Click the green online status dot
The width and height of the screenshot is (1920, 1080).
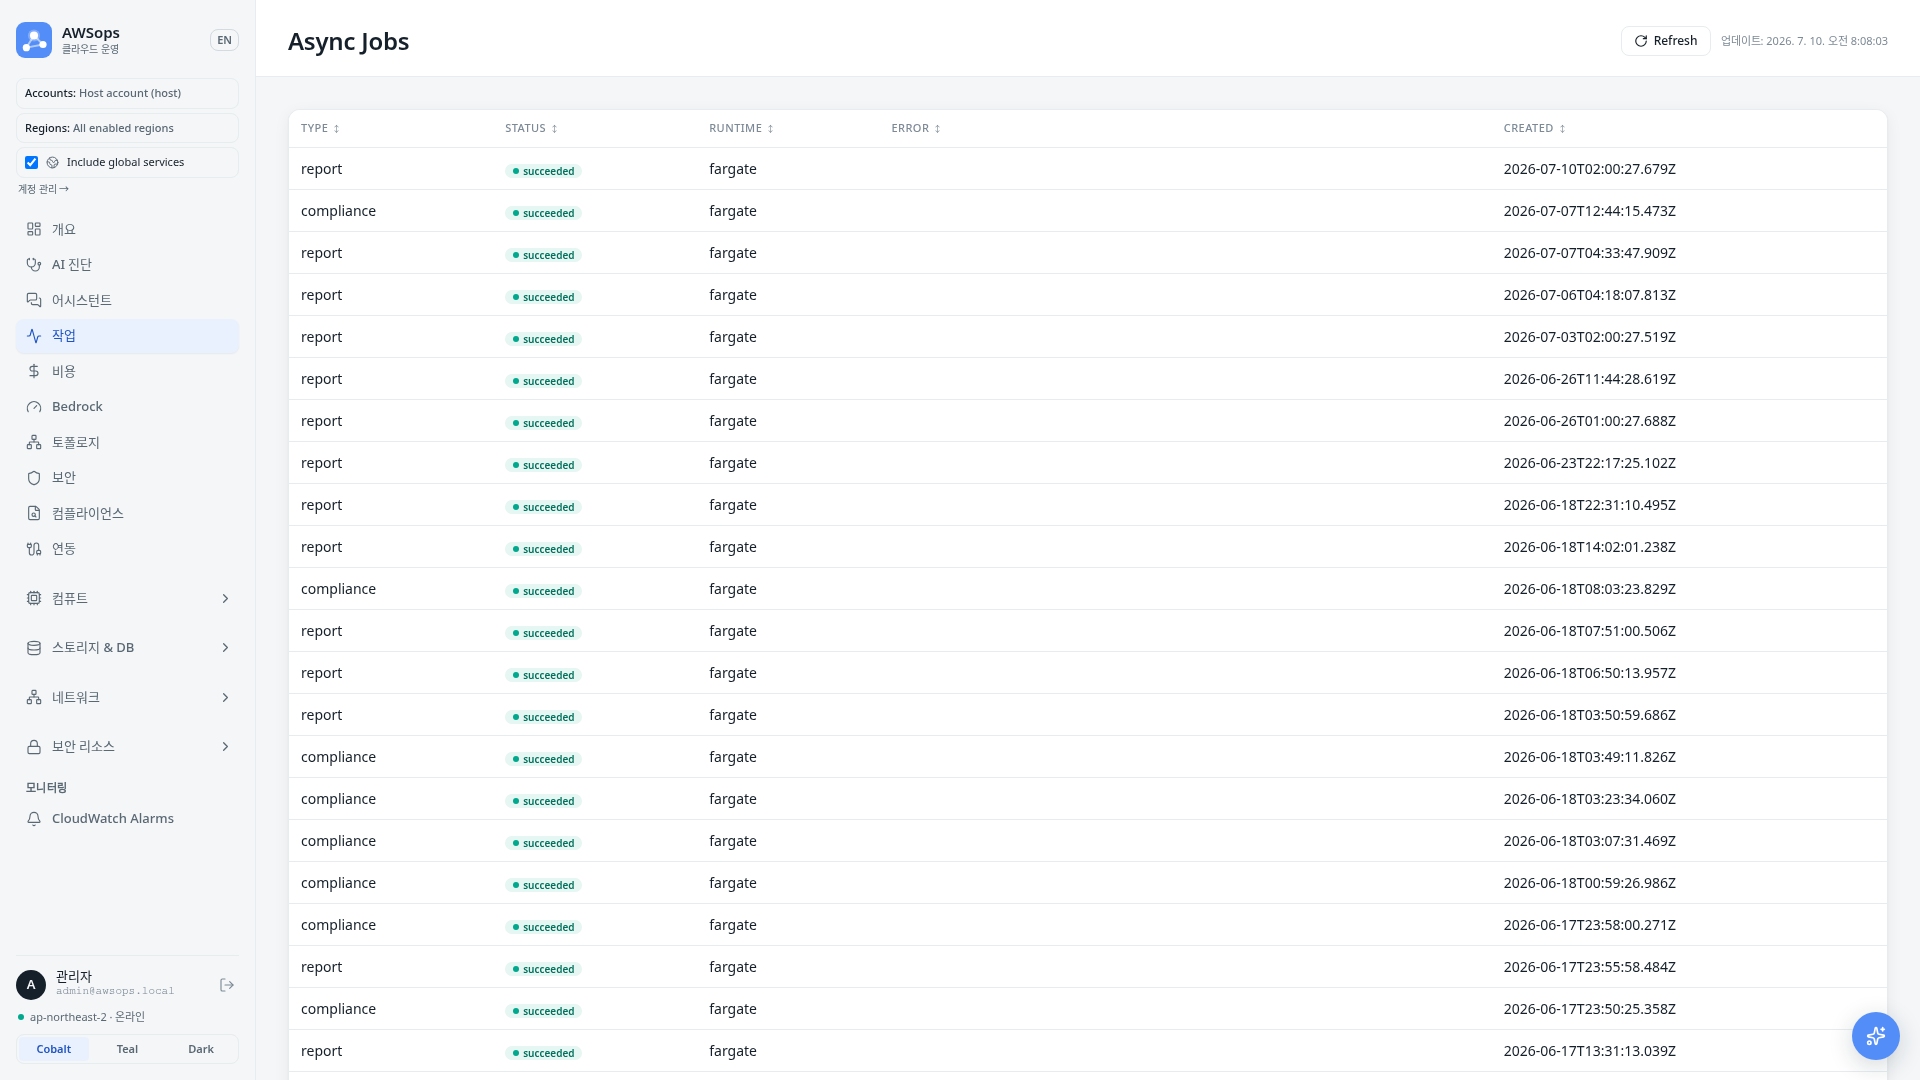(x=21, y=1017)
